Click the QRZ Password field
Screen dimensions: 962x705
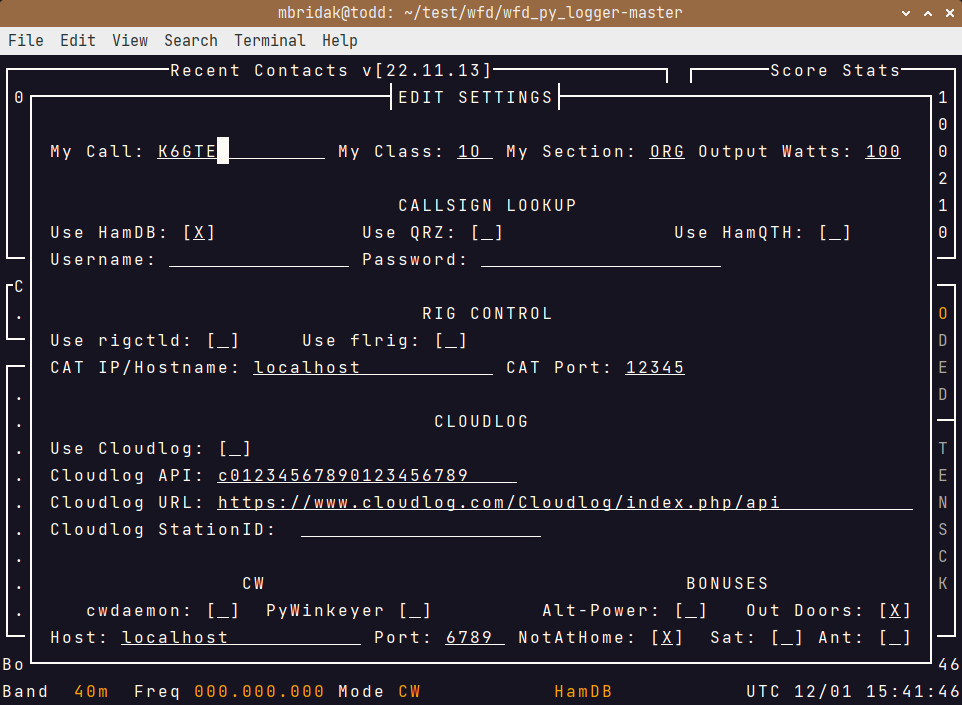600,260
